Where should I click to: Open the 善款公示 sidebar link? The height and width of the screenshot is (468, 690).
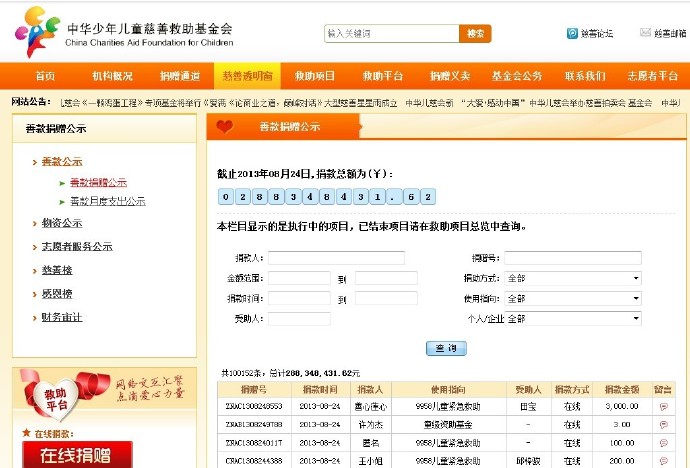62,161
